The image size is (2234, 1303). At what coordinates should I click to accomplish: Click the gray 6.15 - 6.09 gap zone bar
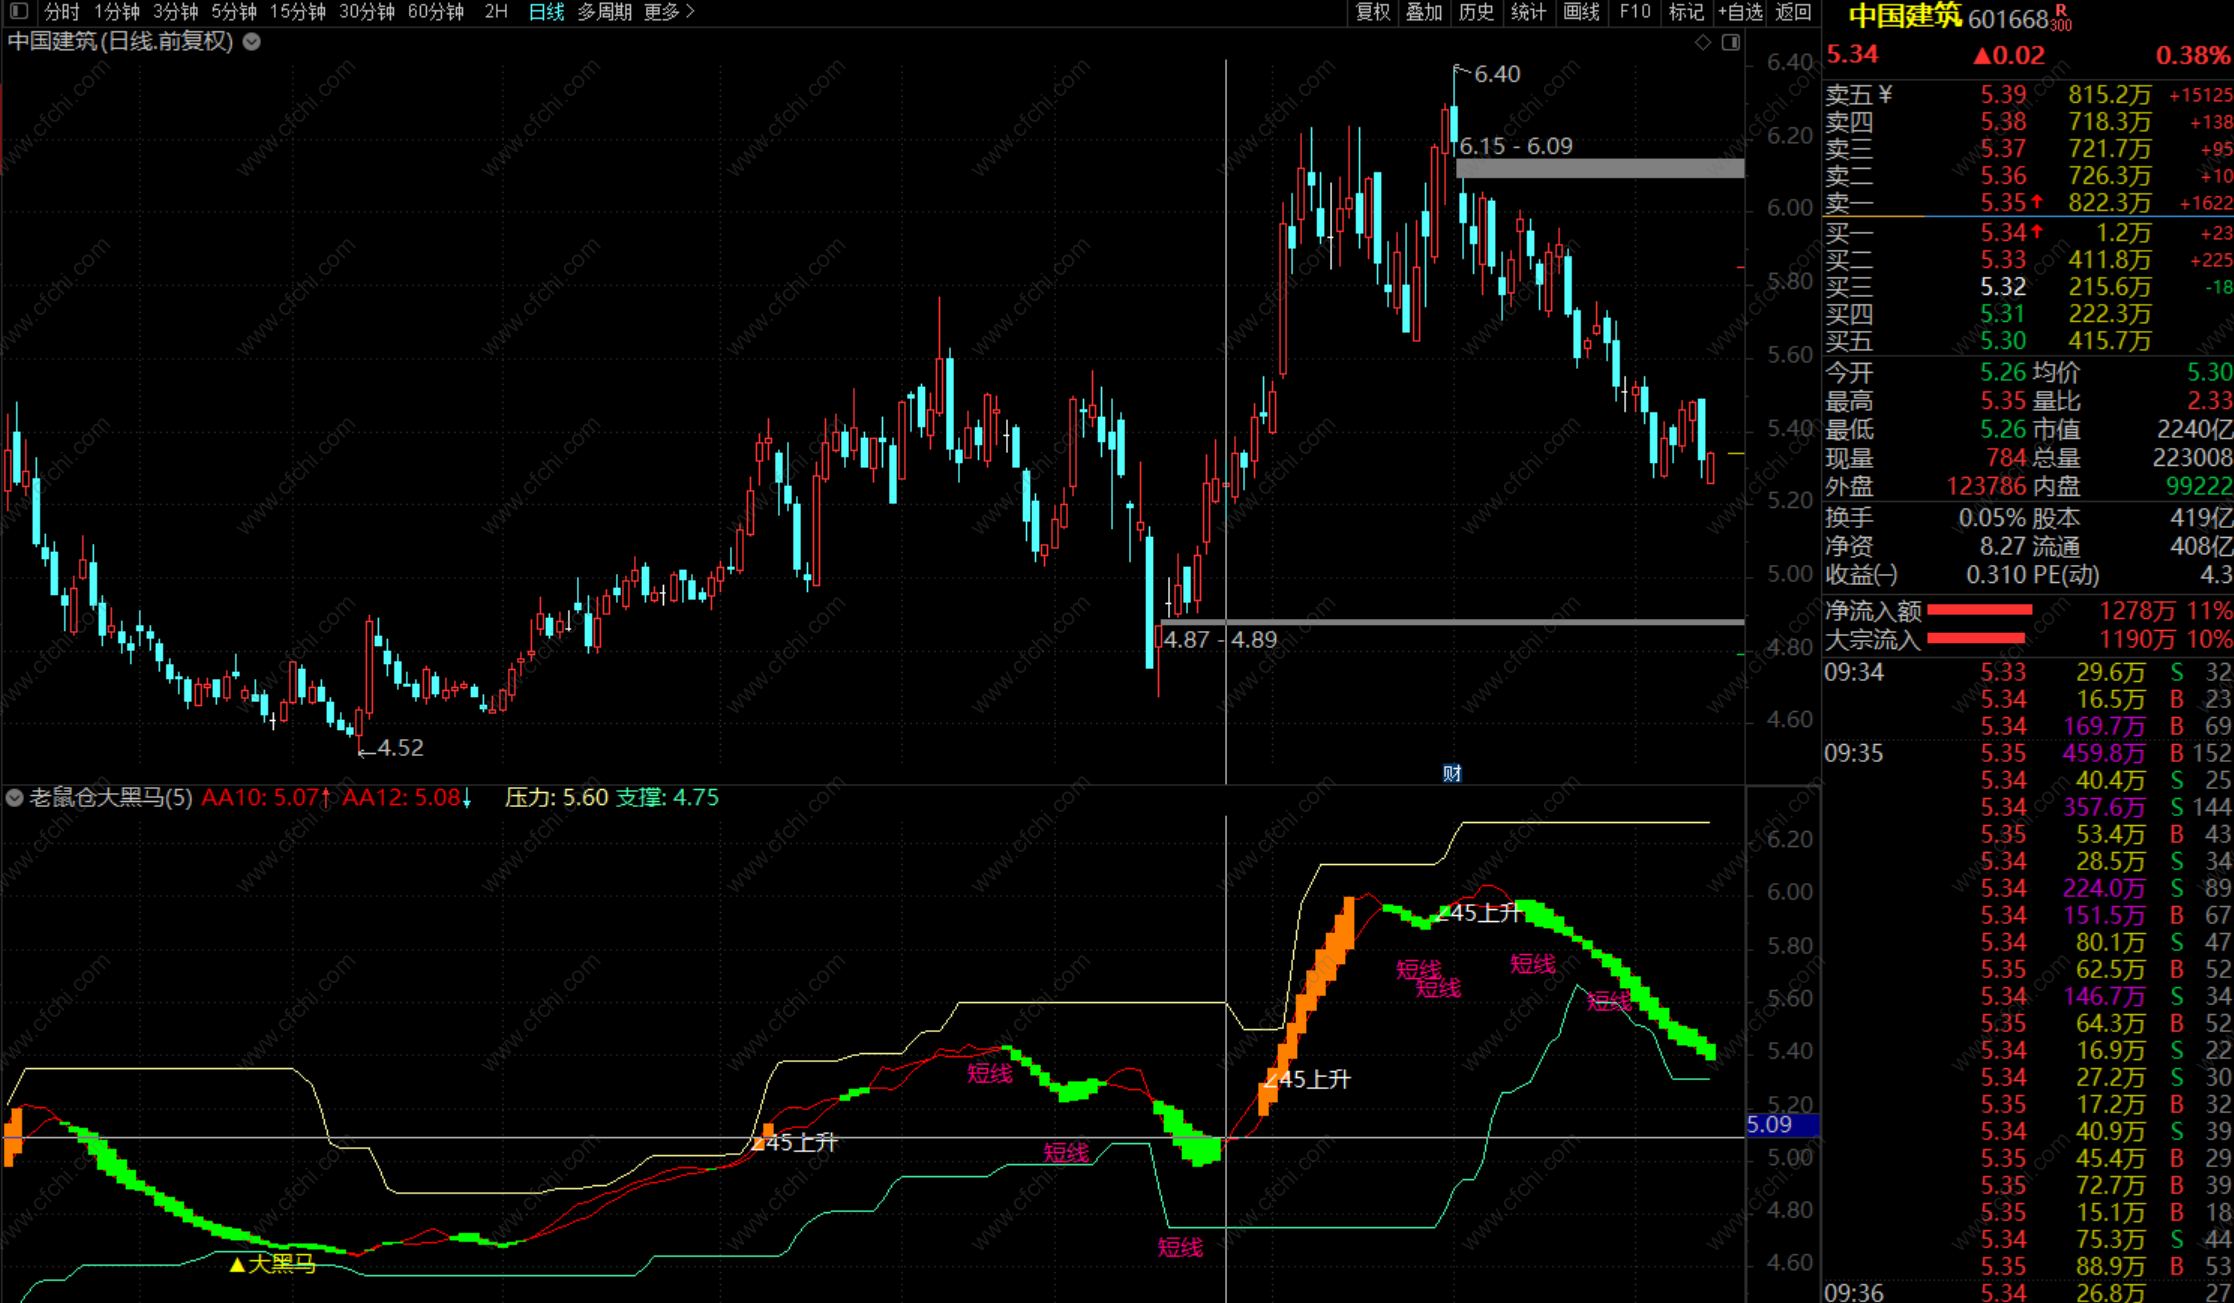pyautogui.click(x=1600, y=169)
